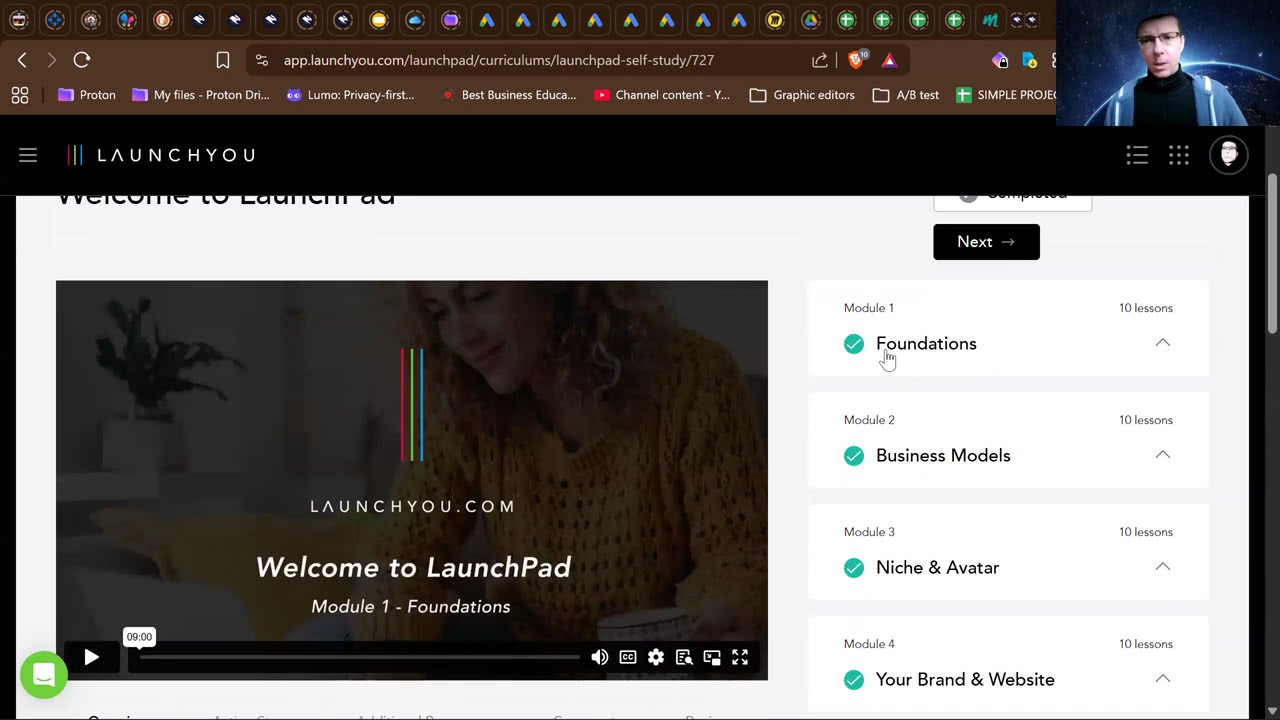Open the Your Brand & Website module title
Screen dimensions: 1280x720
click(965, 680)
